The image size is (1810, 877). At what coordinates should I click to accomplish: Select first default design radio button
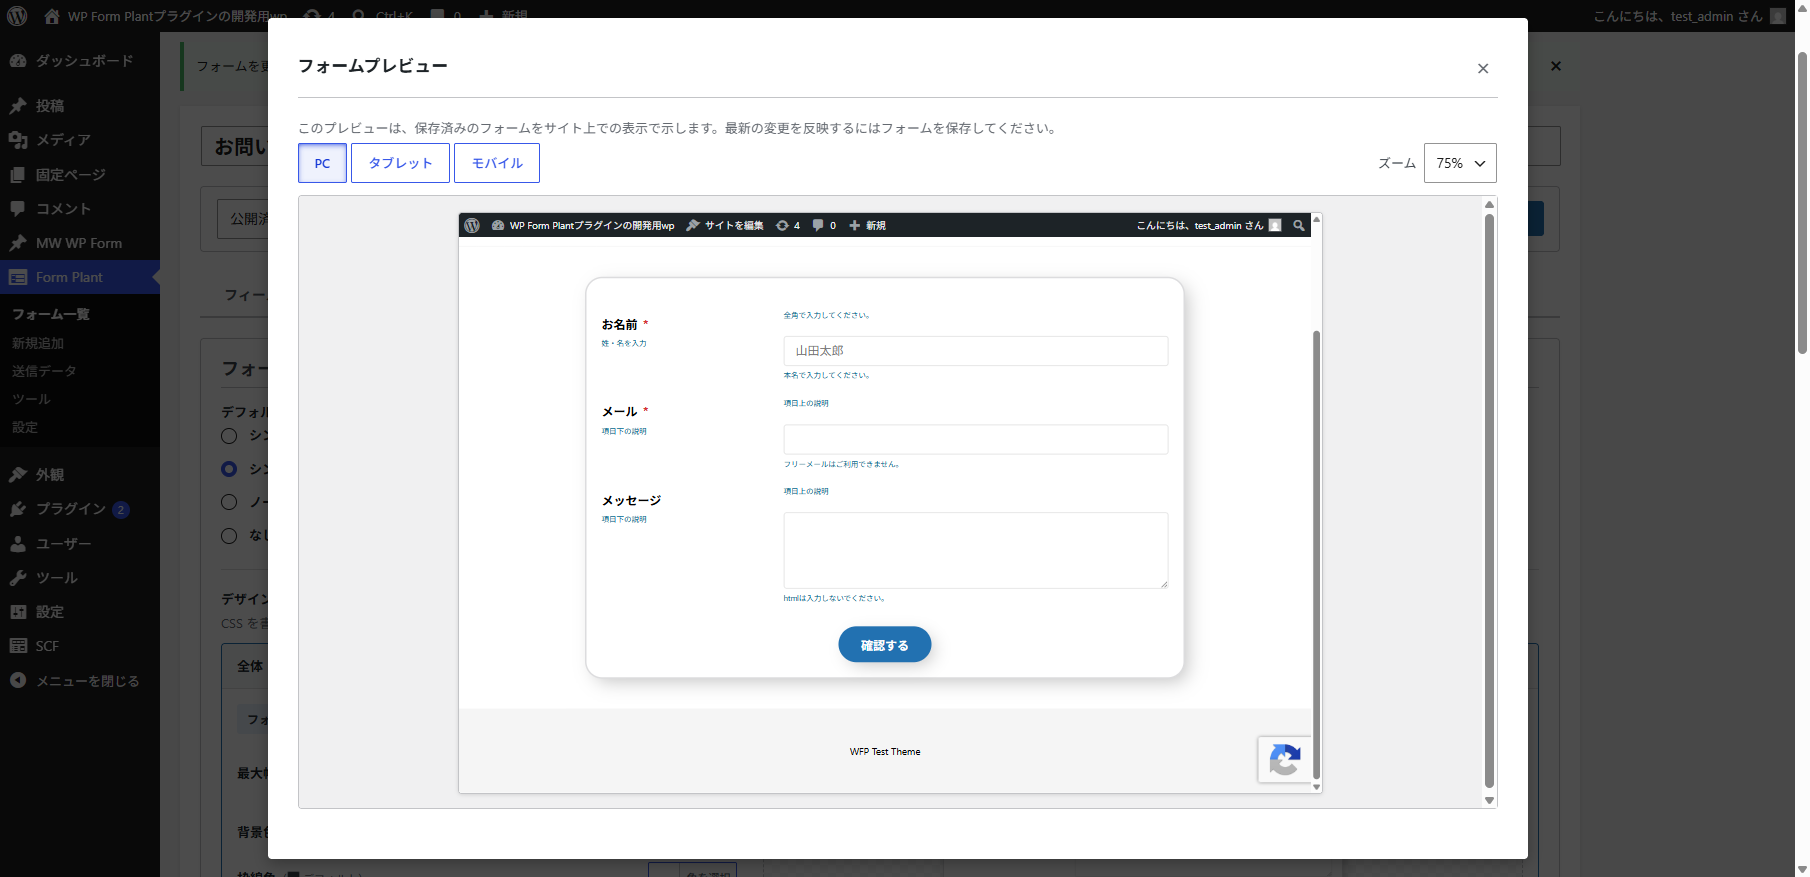click(x=229, y=436)
